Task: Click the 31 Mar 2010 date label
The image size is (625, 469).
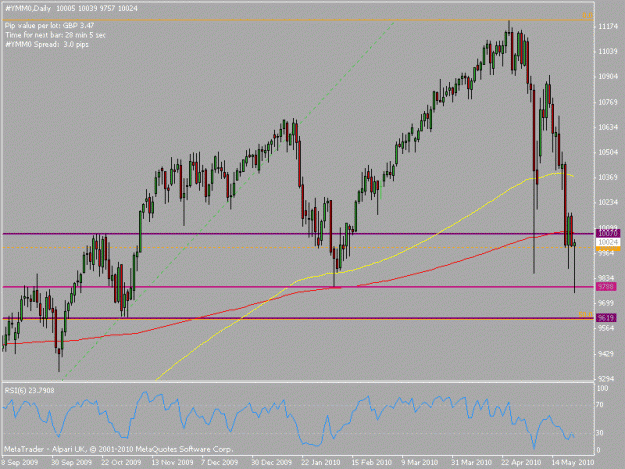Action: coord(471,462)
